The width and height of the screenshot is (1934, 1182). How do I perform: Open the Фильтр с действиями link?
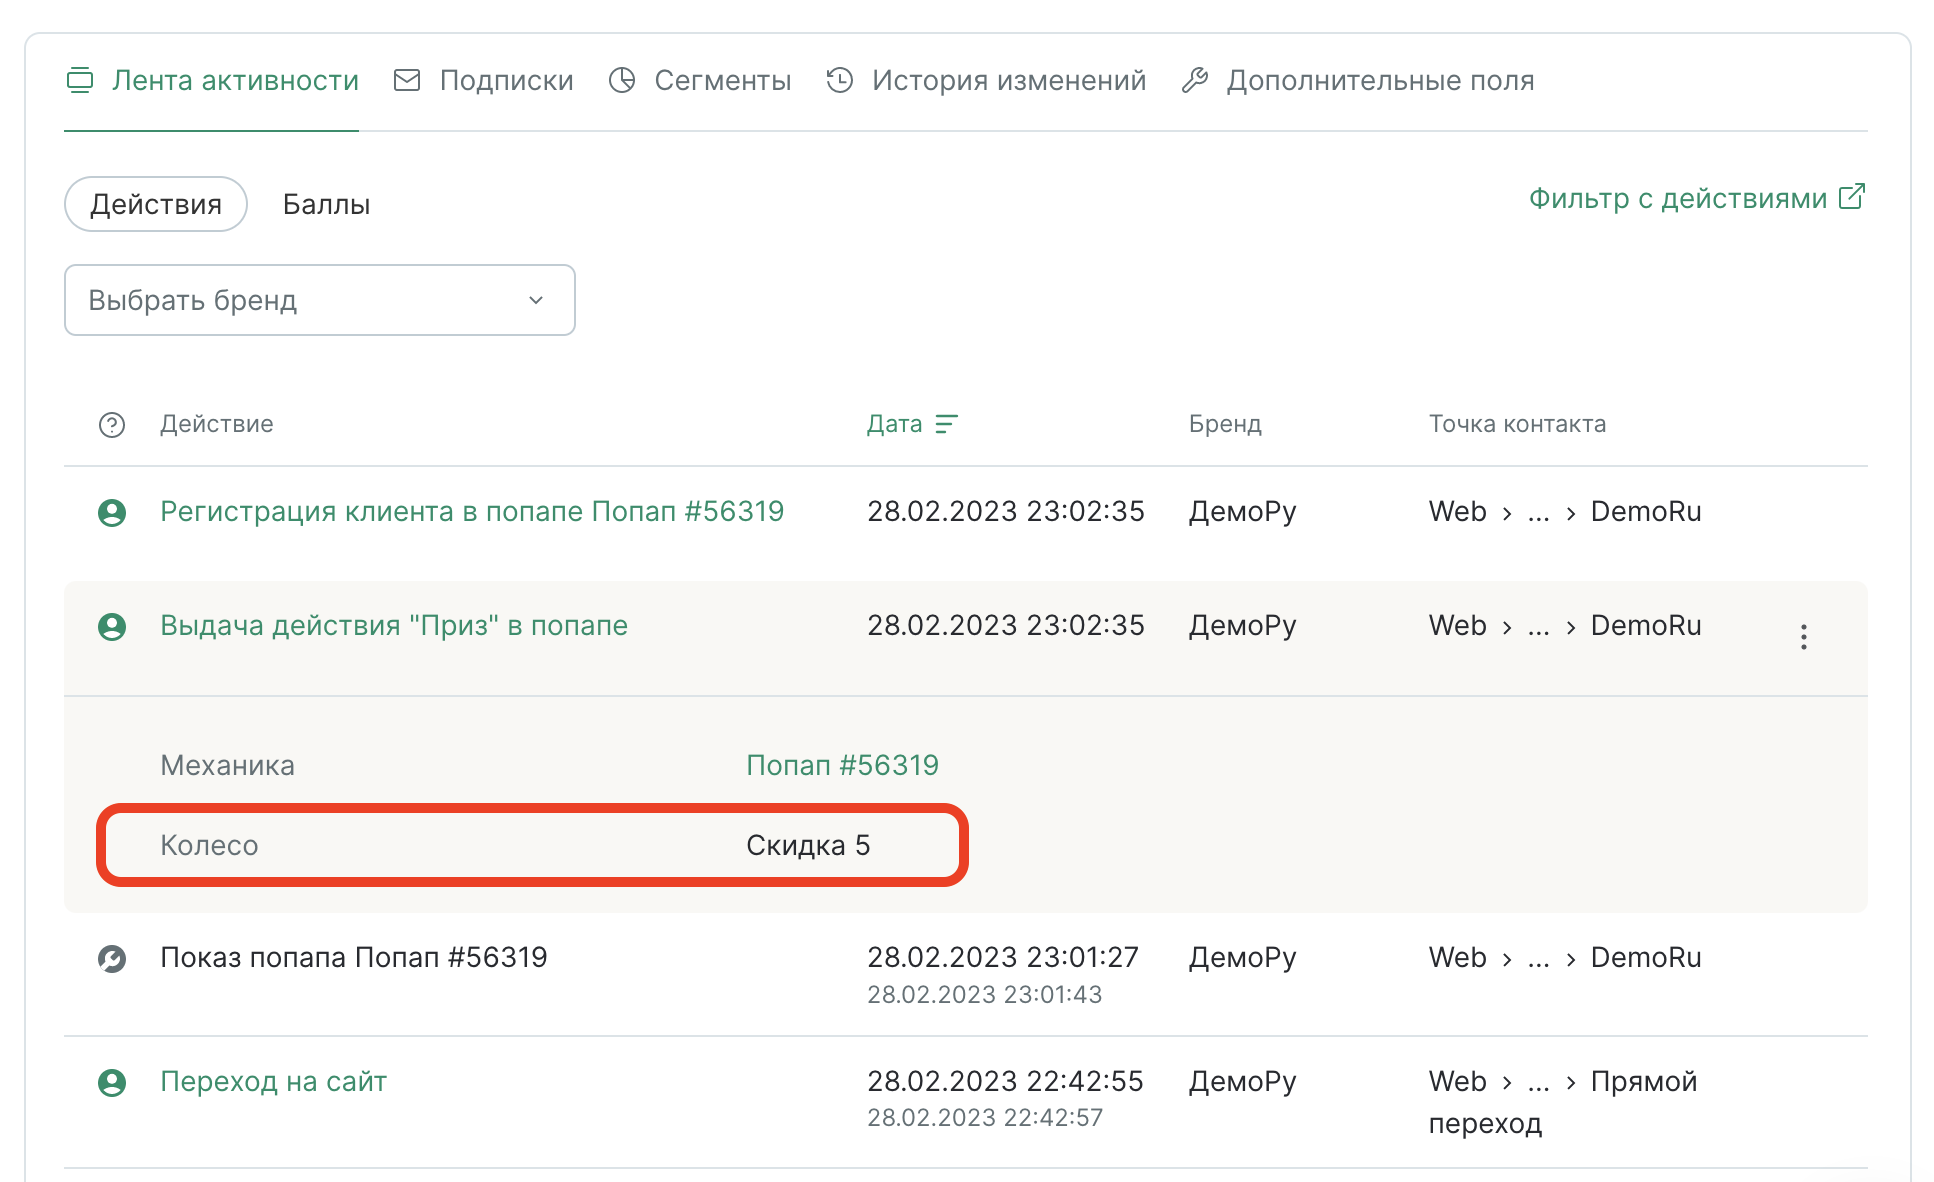(x=1697, y=198)
